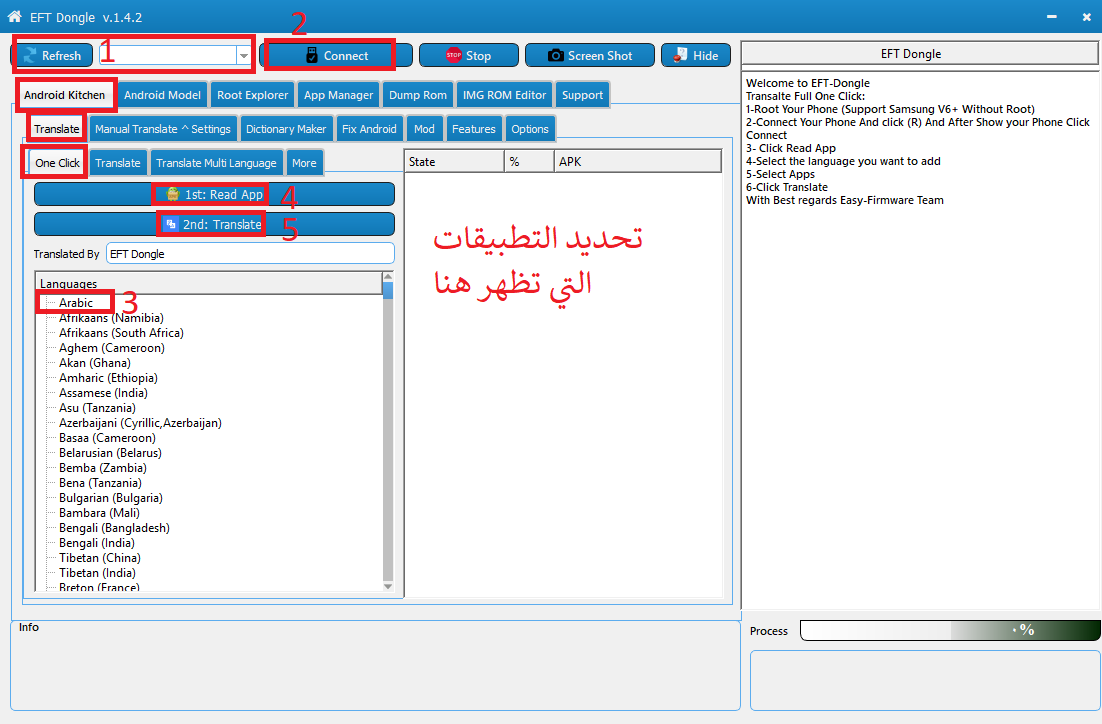This screenshot has width=1102, height=724.
Task: Click the Hide button
Action: coord(696,56)
